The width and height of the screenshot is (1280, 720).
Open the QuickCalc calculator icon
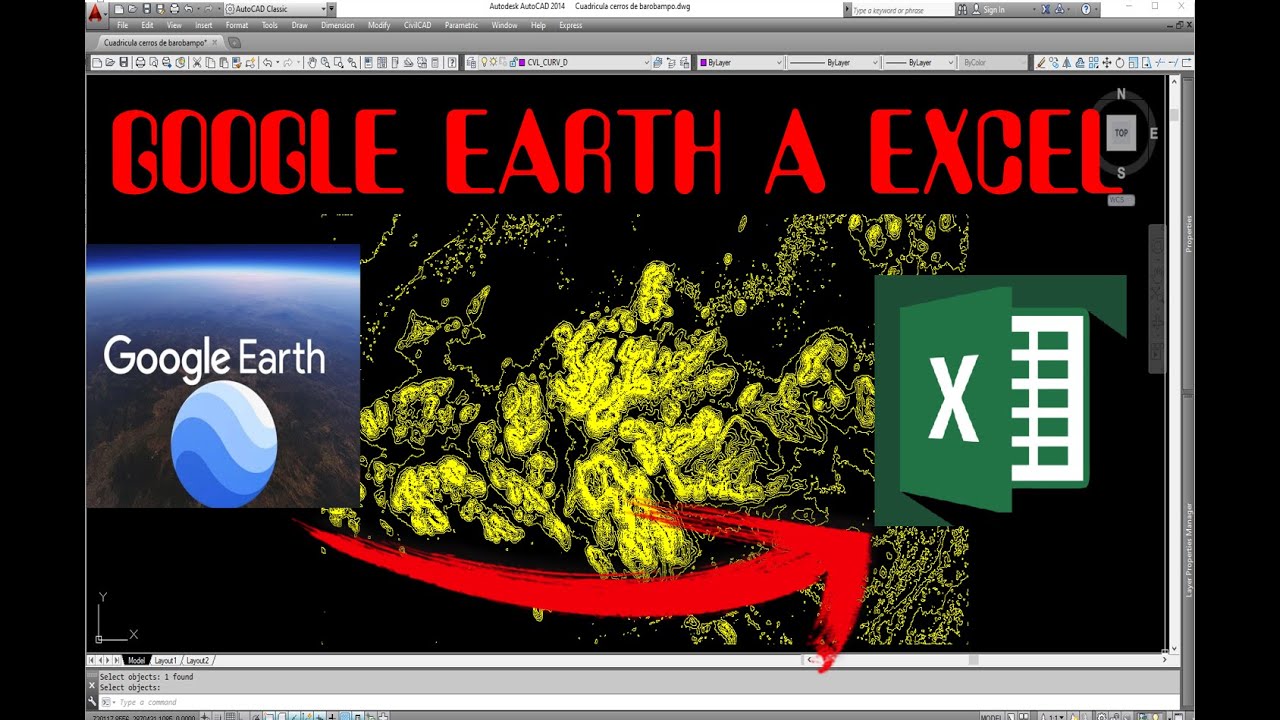coord(436,62)
